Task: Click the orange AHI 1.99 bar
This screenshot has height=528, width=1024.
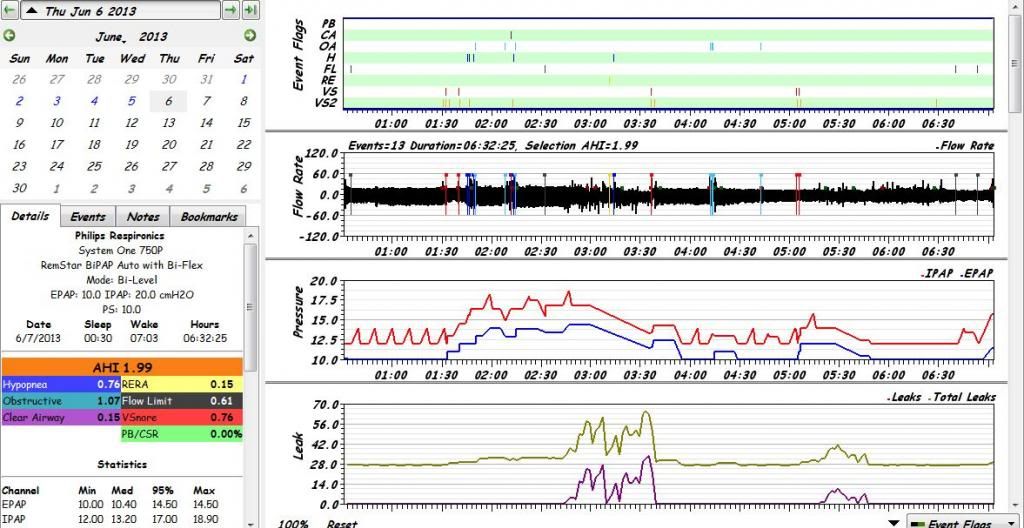Action: 122,368
